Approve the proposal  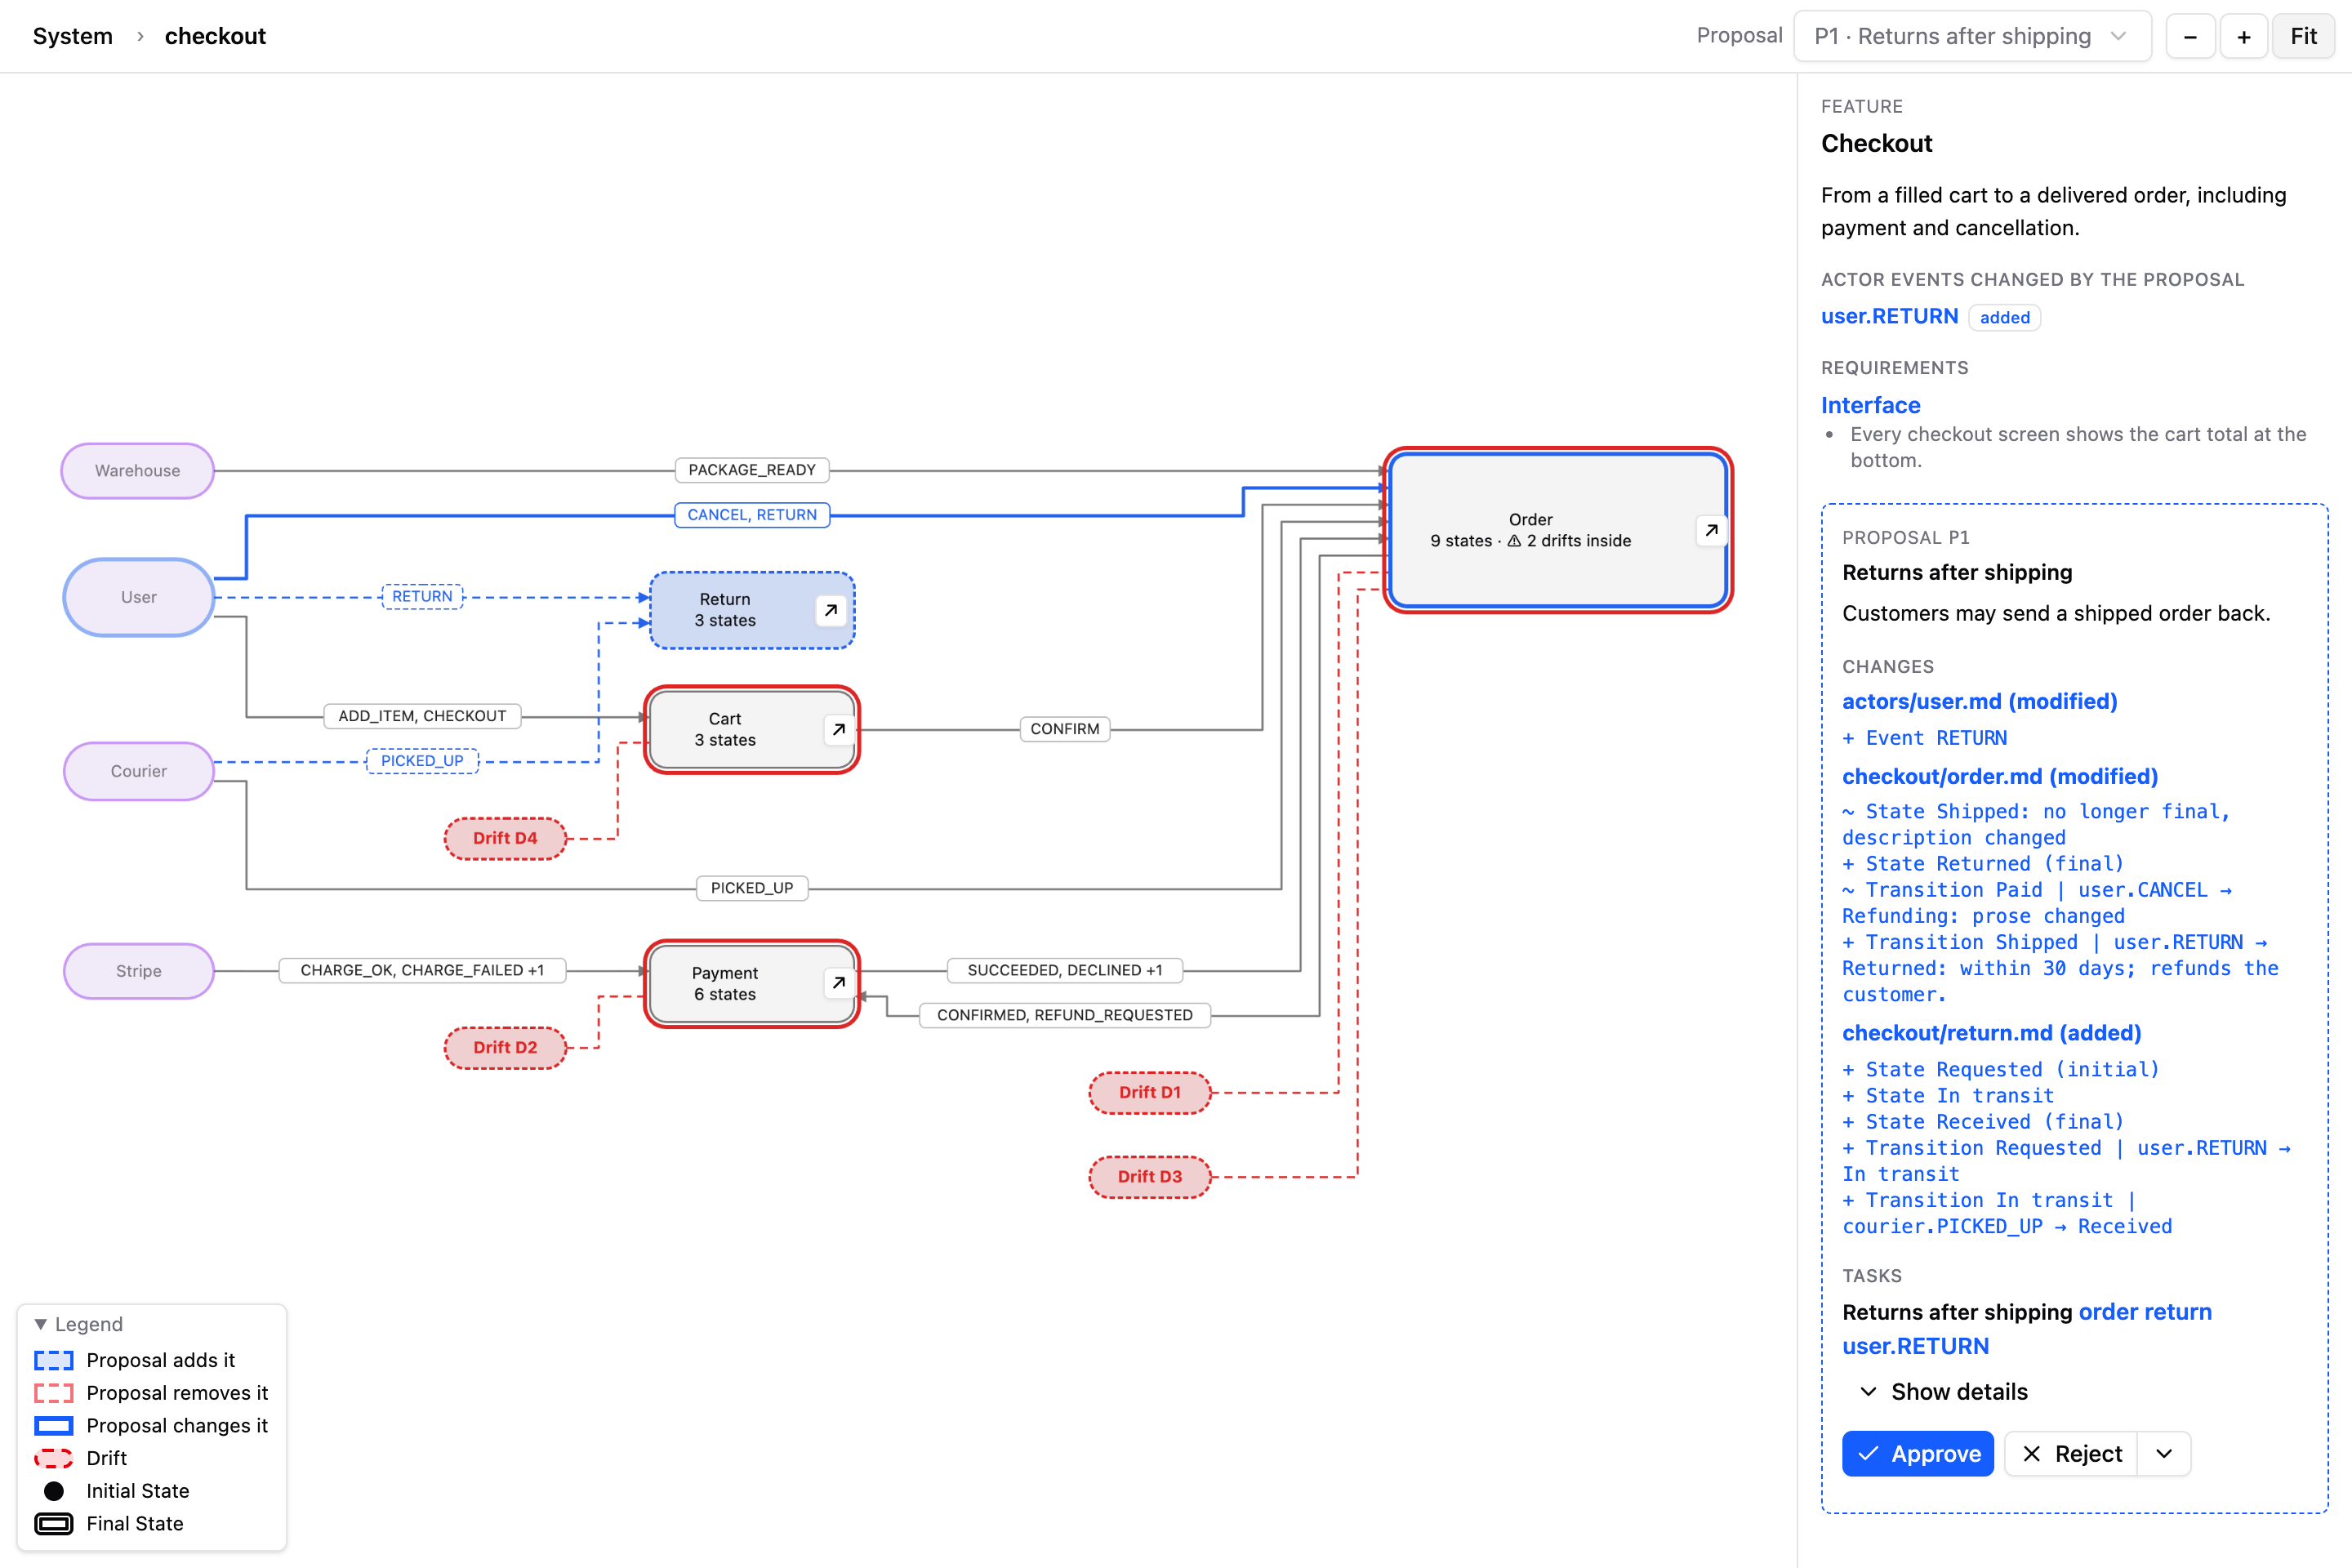coord(1918,1454)
